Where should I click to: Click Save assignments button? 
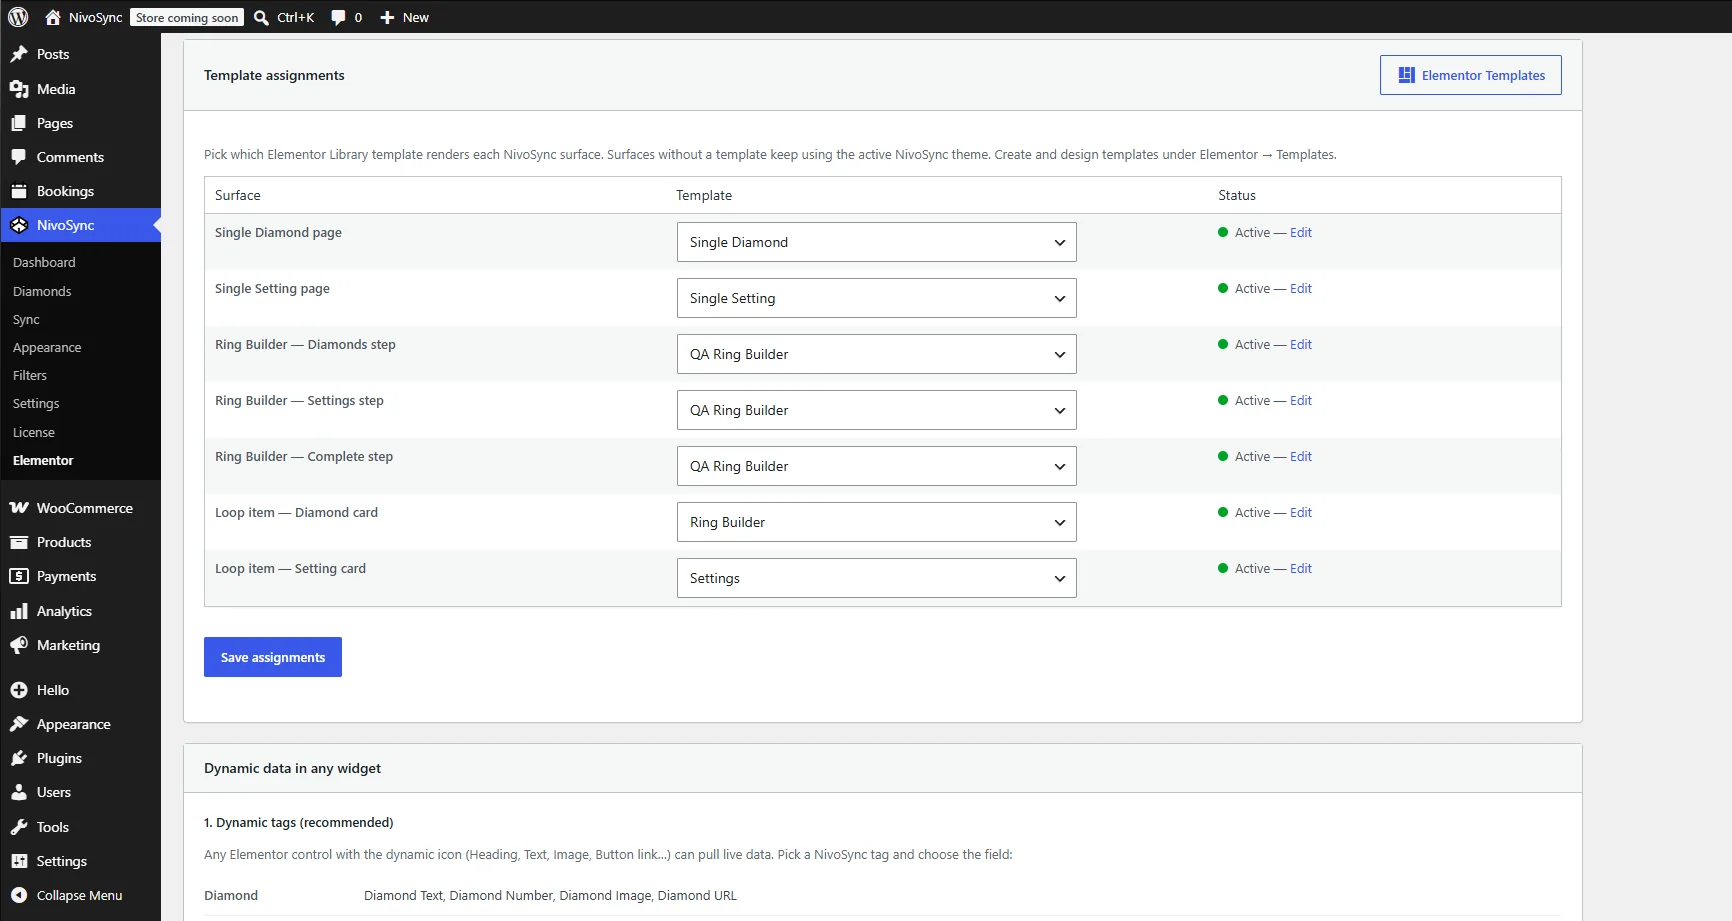[x=273, y=657]
